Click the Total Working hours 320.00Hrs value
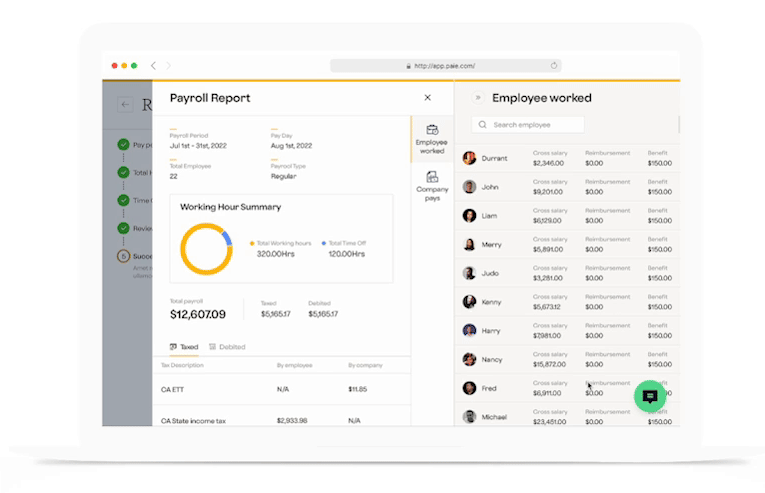765x493 pixels. click(x=276, y=254)
